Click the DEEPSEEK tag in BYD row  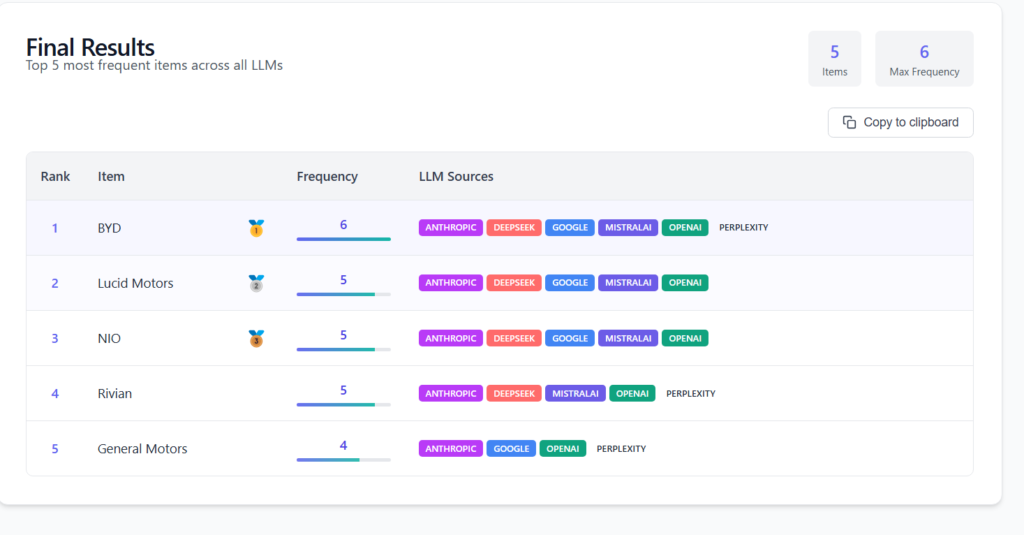(x=514, y=227)
